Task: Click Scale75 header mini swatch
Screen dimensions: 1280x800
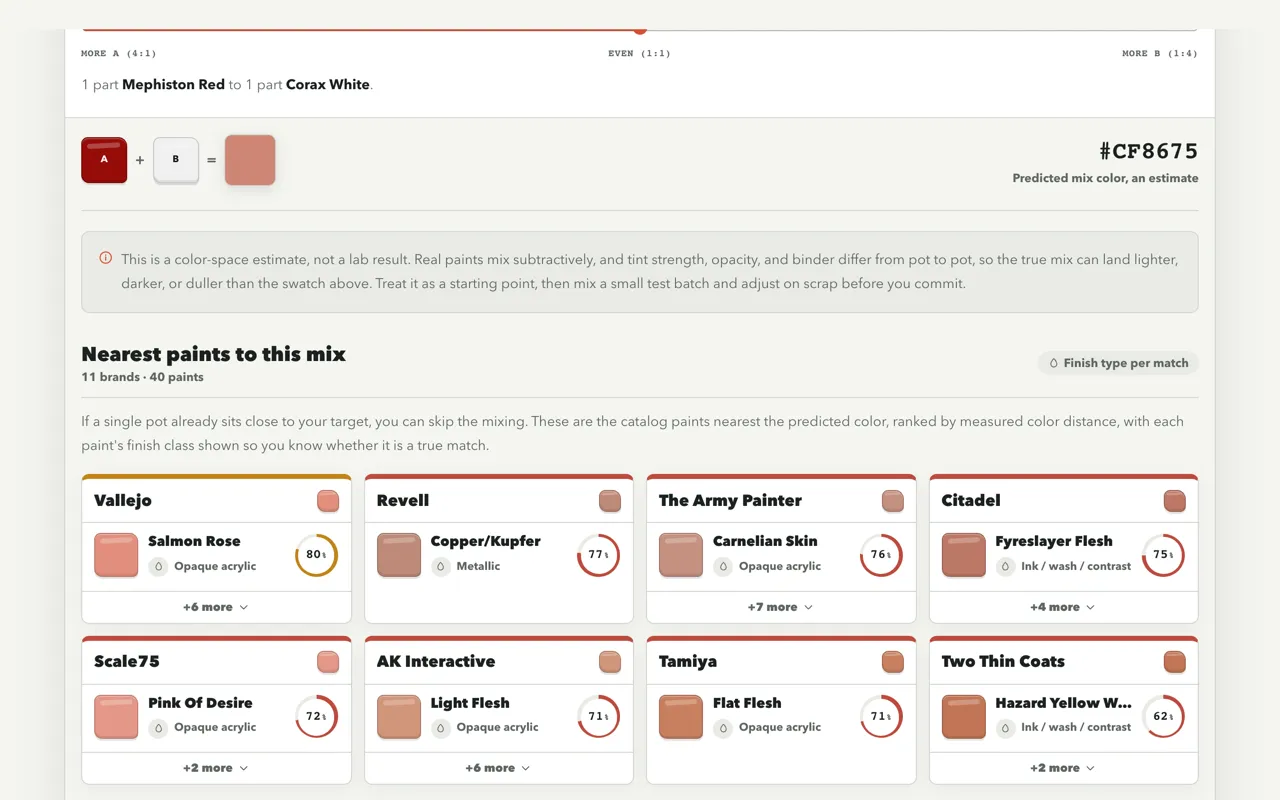Action: tap(328, 662)
